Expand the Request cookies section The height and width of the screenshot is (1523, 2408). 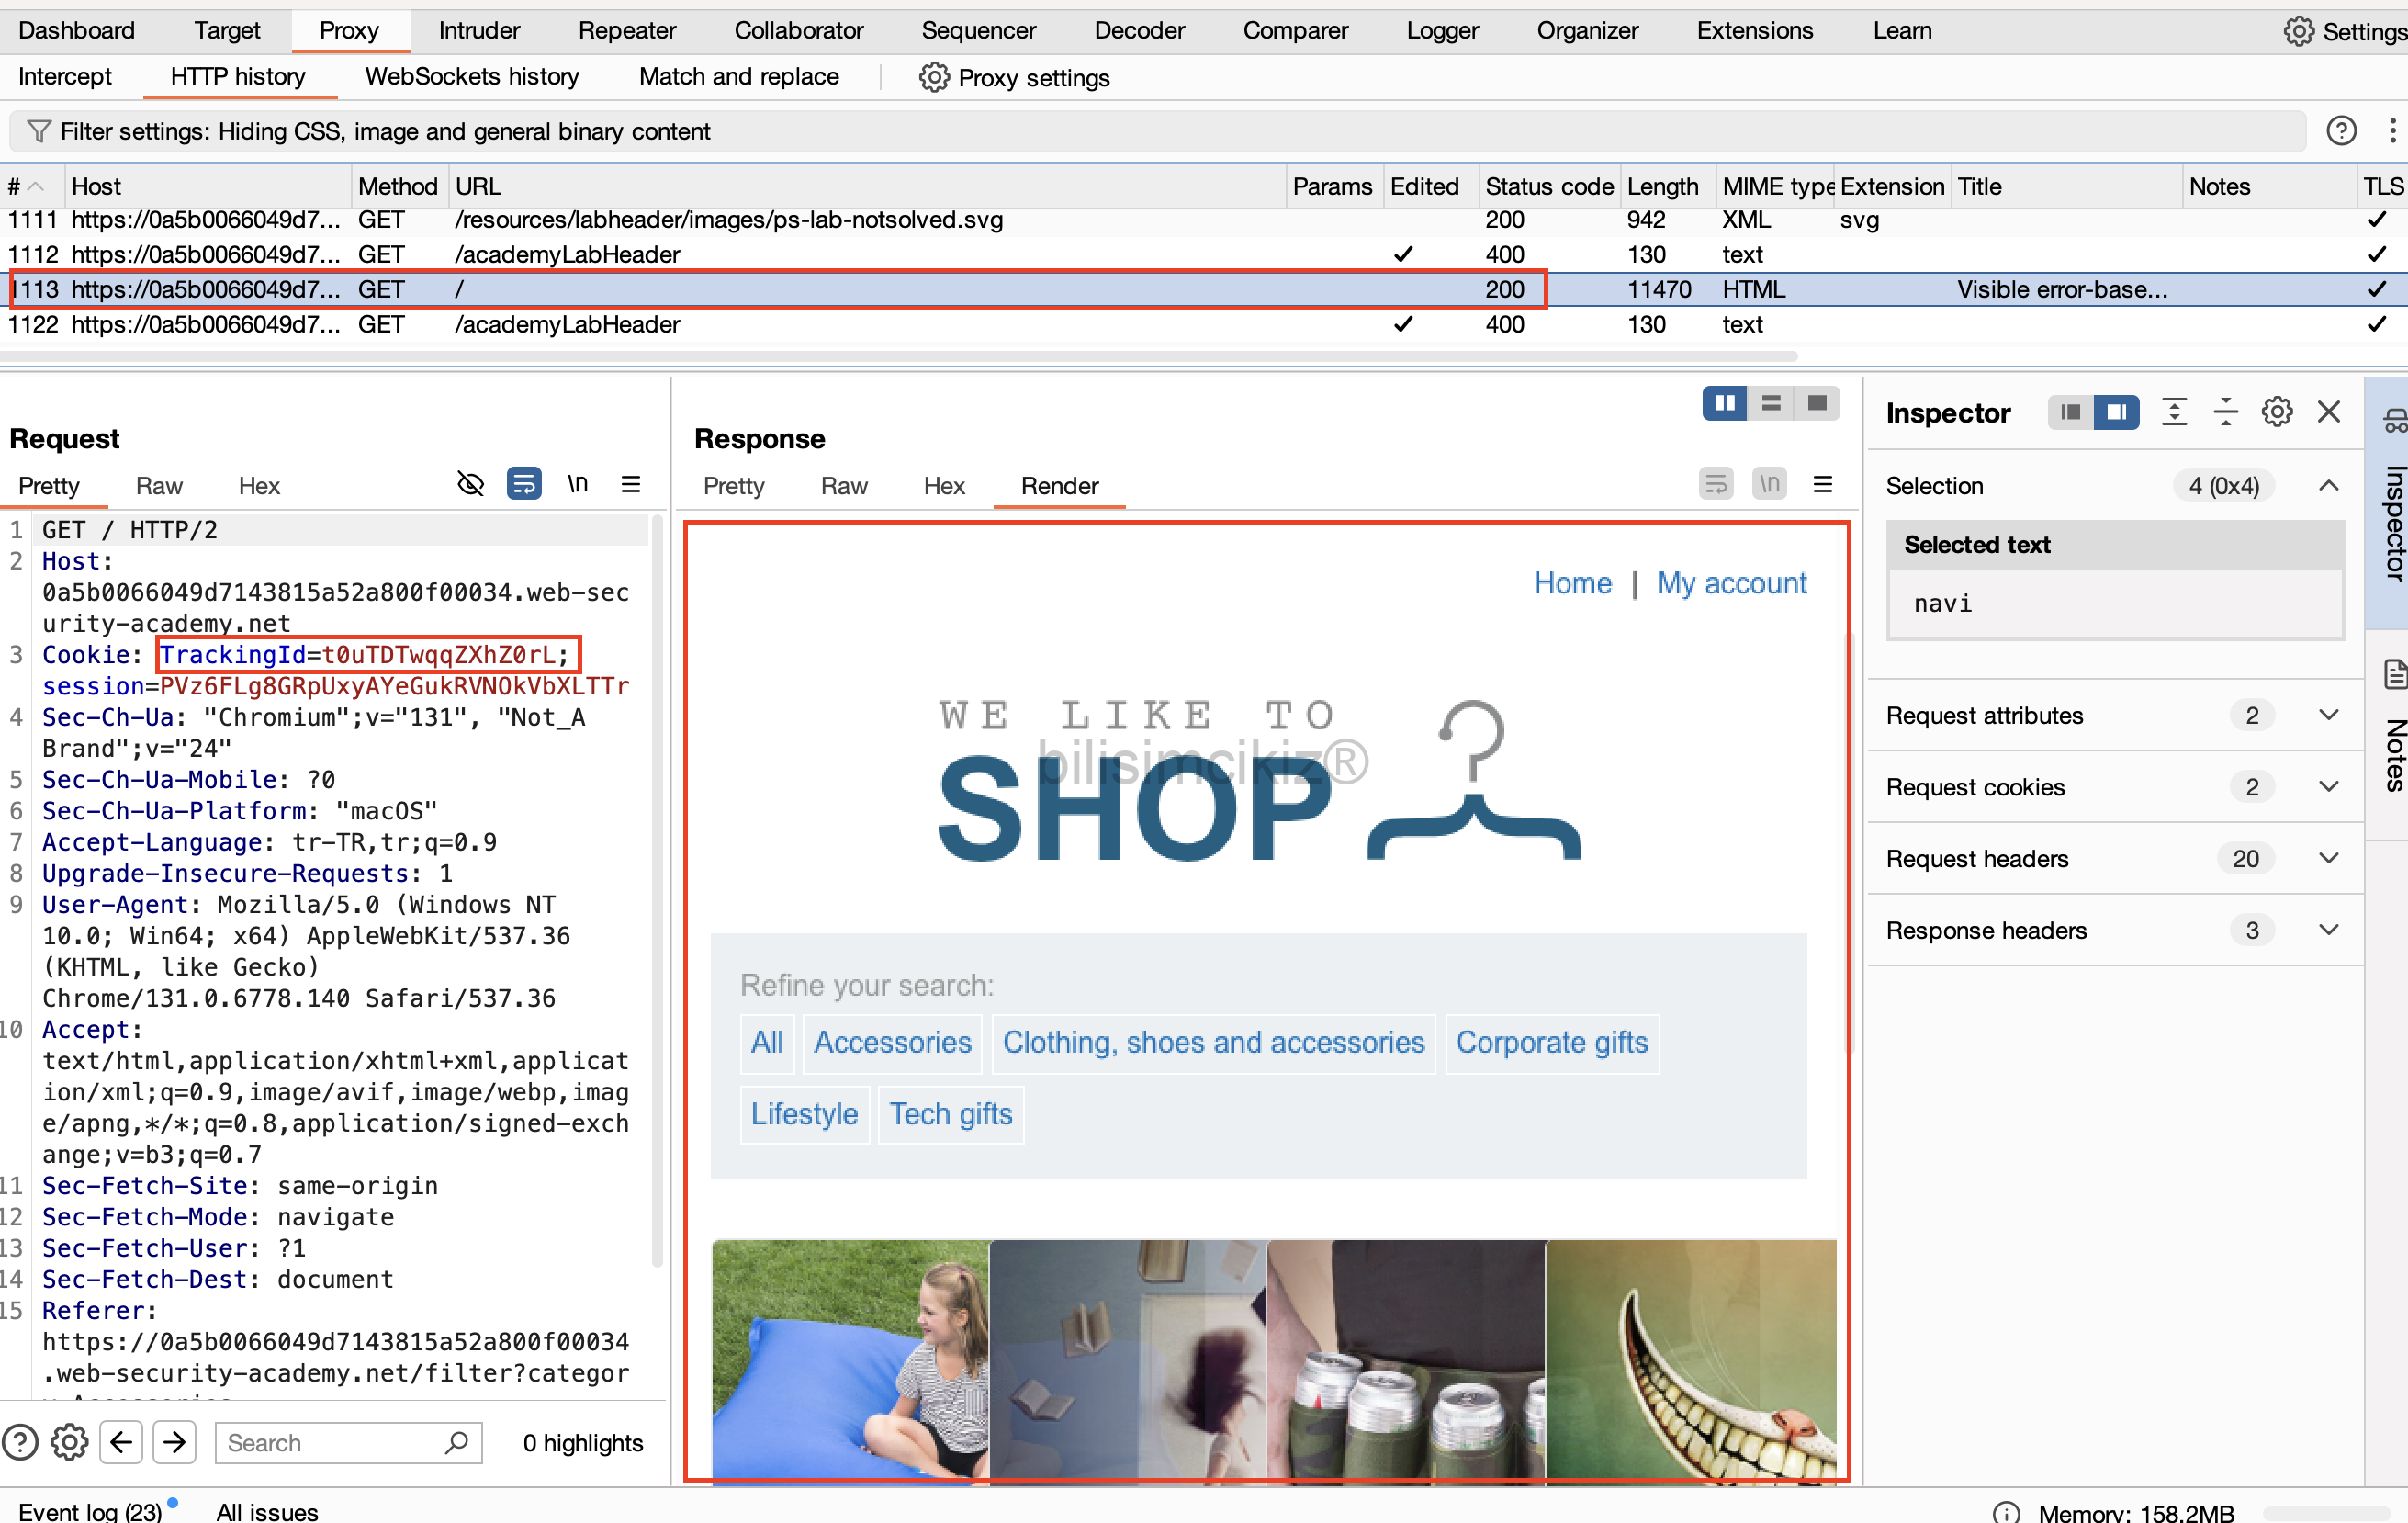pos(2328,787)
